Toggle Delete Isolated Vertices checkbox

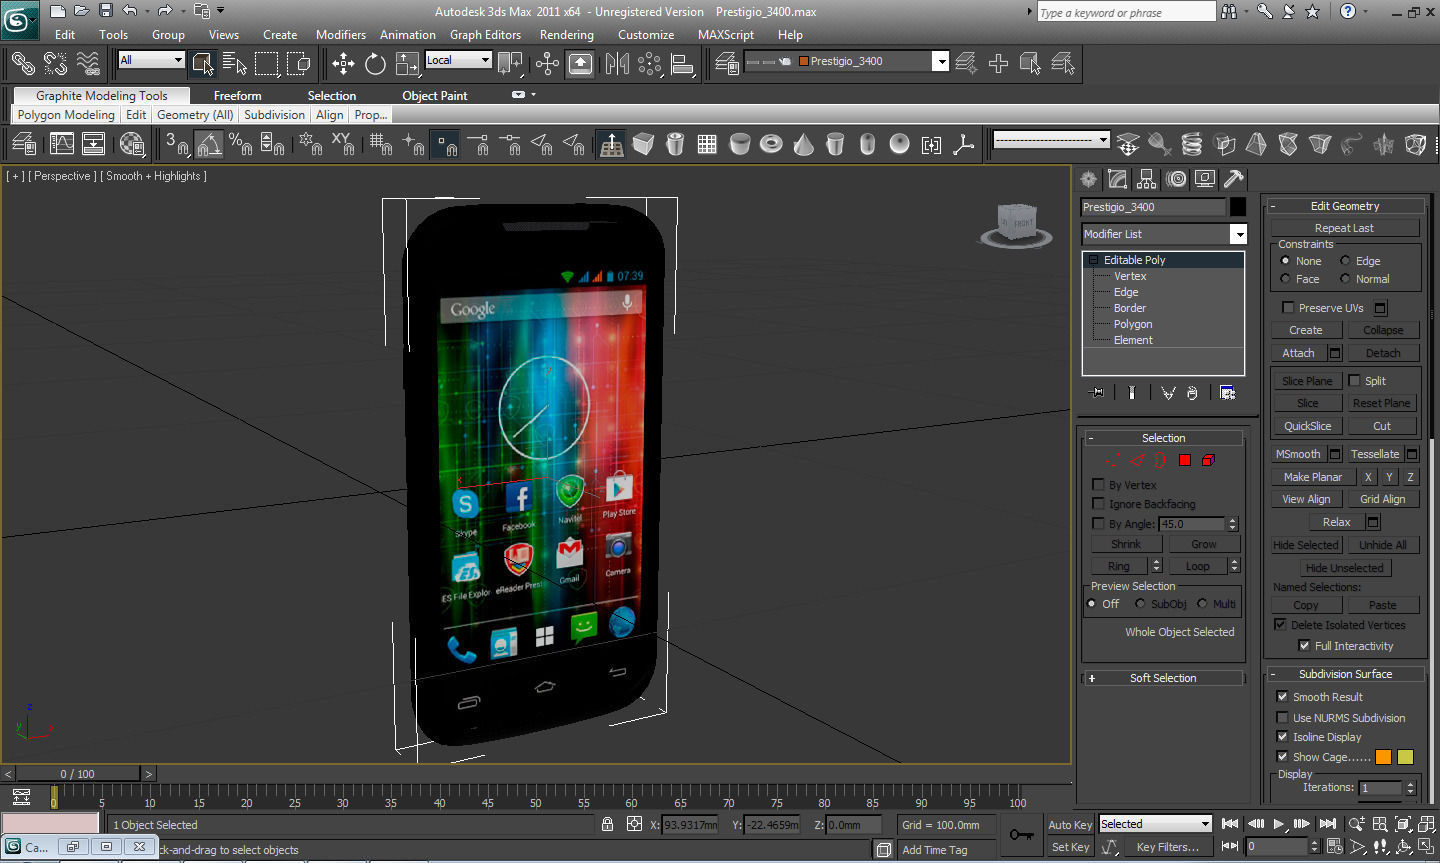tap(1280, 625)
